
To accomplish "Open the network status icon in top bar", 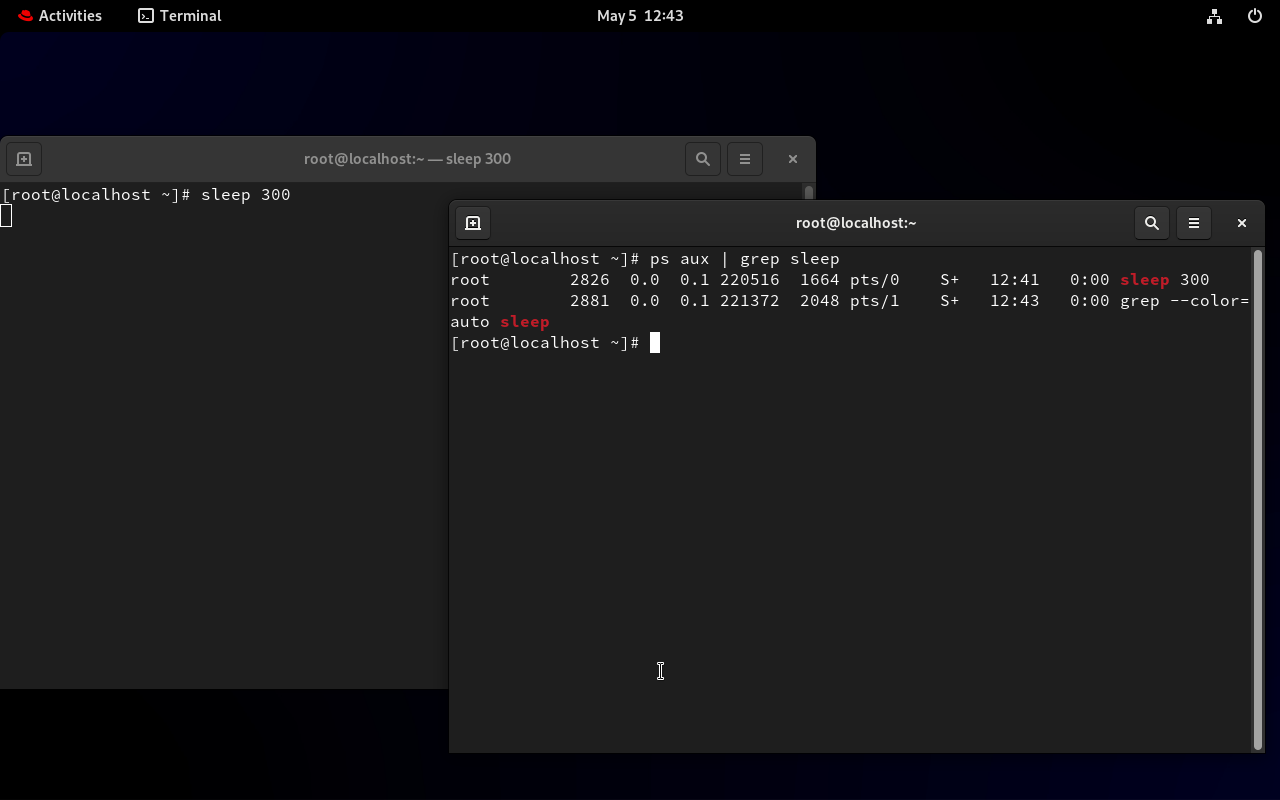I will 1214,16.
